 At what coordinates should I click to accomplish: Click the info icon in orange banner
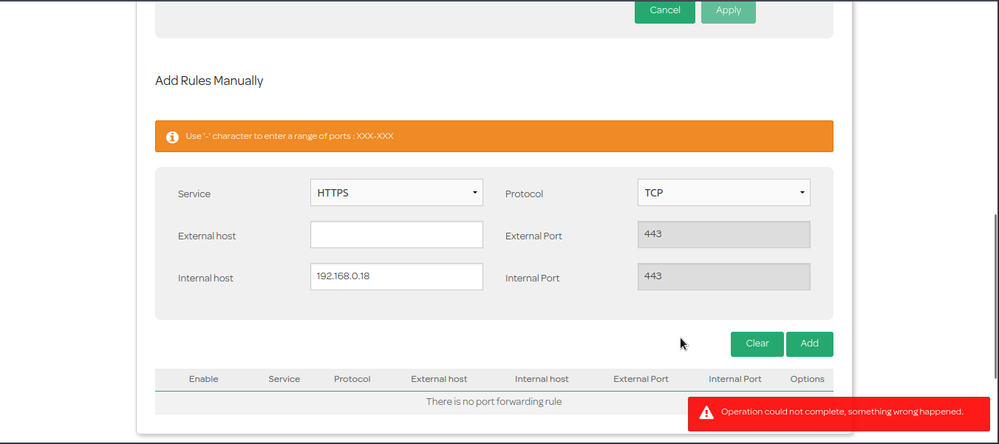pyautogui.click(x=172, y=137)
